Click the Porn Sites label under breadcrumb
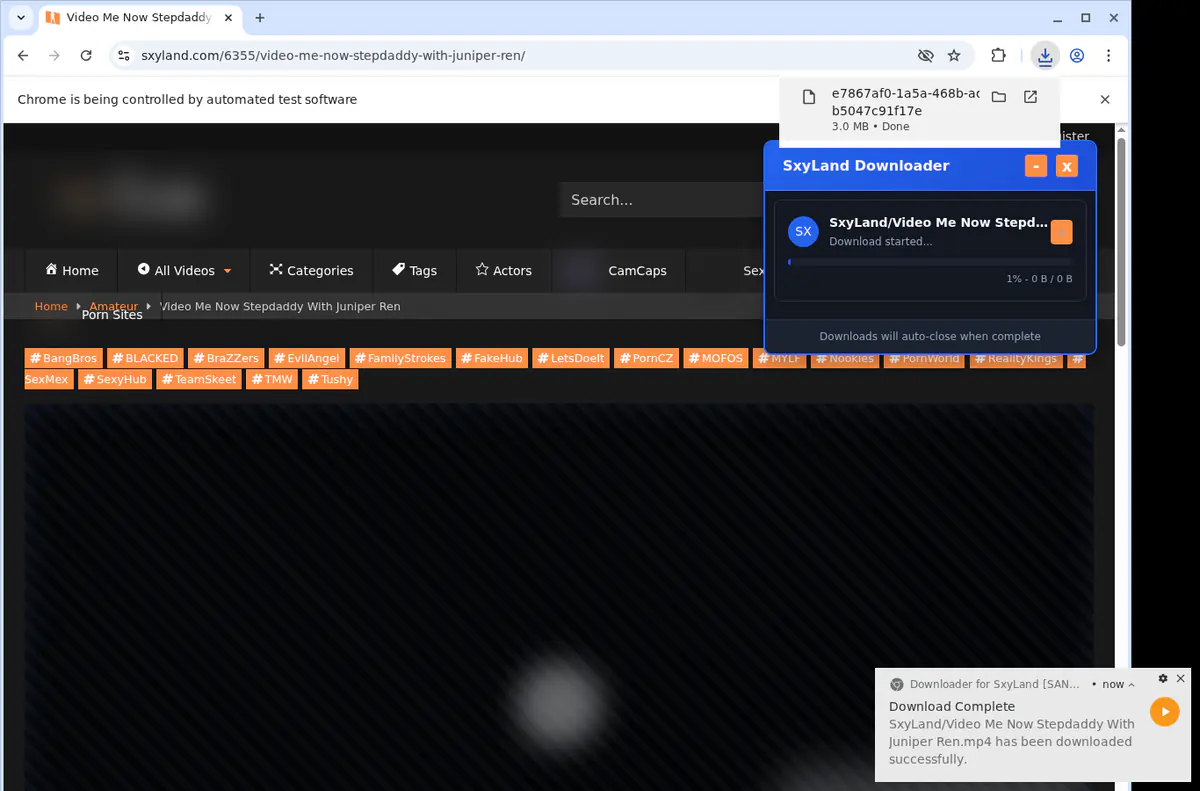This screenshot has height=791, width=1200. pos(112,314)
